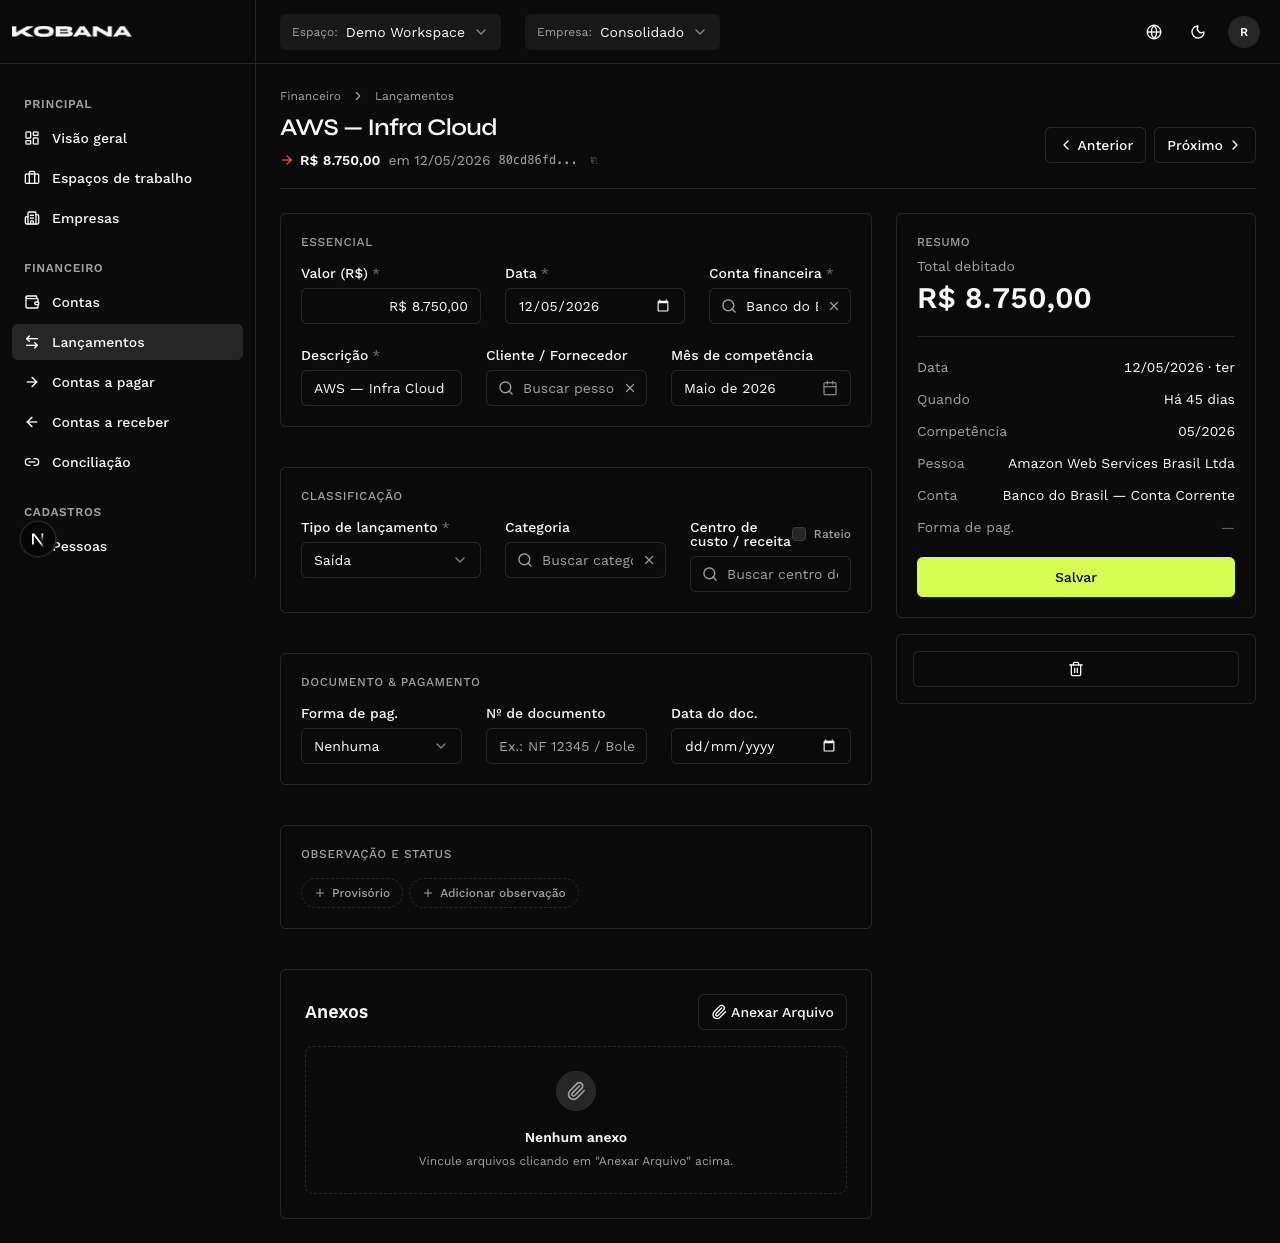Open Contas a receber in sidebar

pyautogui.click(x=127, y=422)
